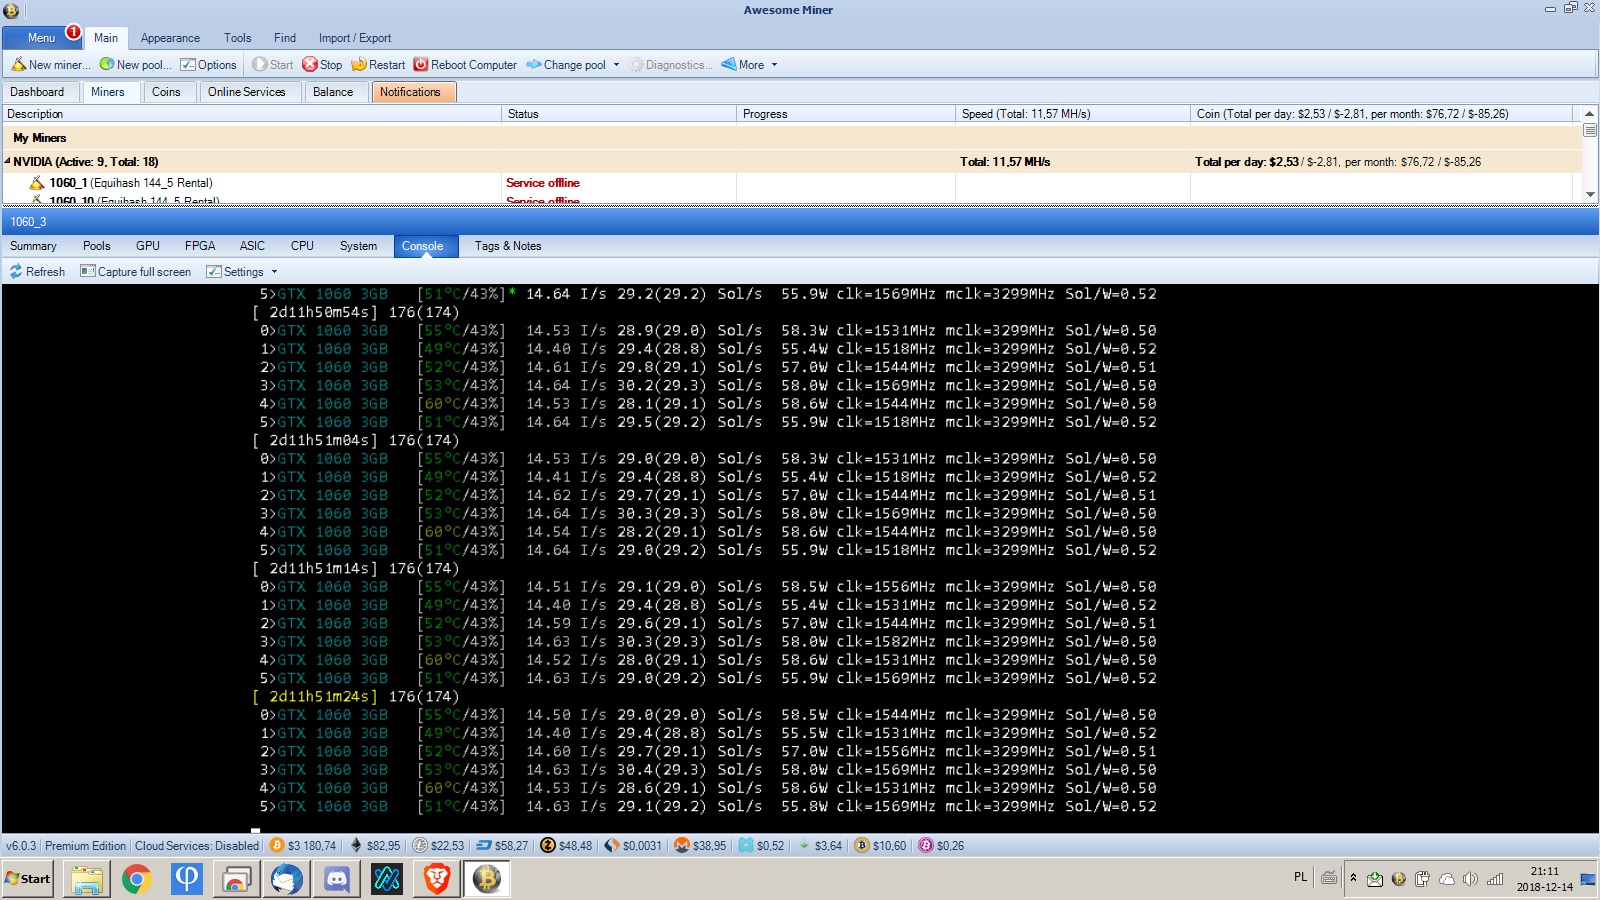Refresh the console output
Image resolution: width=1600 pixels, height=900 pixels.
click(x=37, y=272)
